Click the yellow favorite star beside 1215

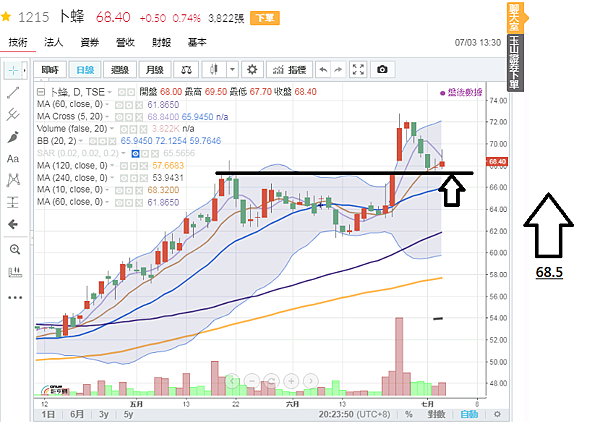coord(6,16)
